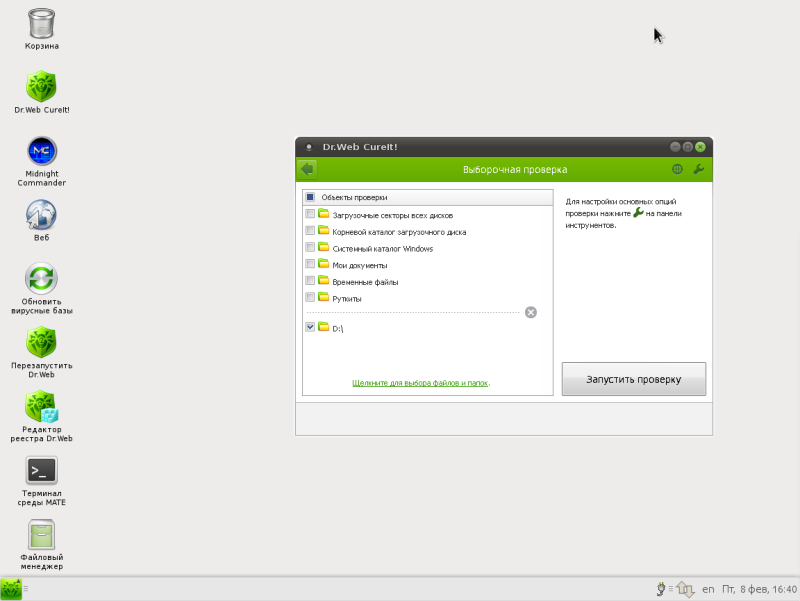Toggle the Объекты проверки master checkbox
This screenshot has height=601, width=800.
[310, 197]
